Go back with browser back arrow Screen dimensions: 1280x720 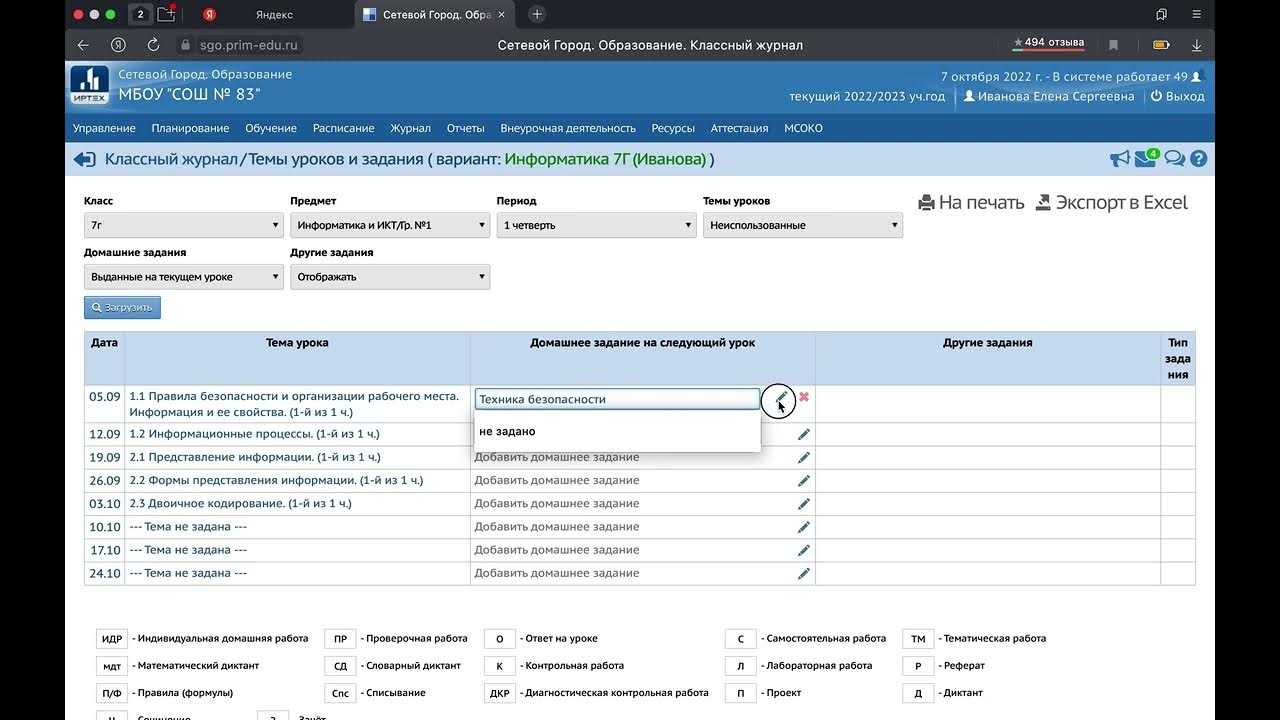83,45
